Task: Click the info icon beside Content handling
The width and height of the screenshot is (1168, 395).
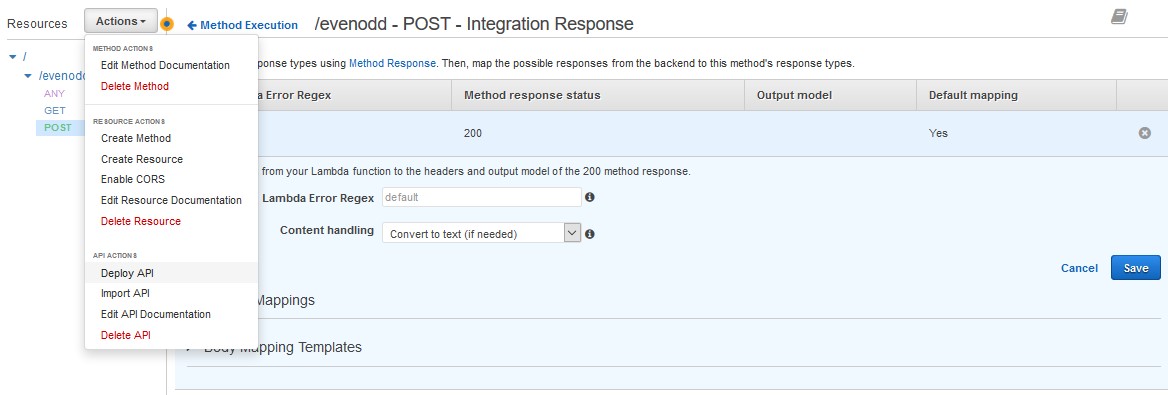Action: (589, 233)
